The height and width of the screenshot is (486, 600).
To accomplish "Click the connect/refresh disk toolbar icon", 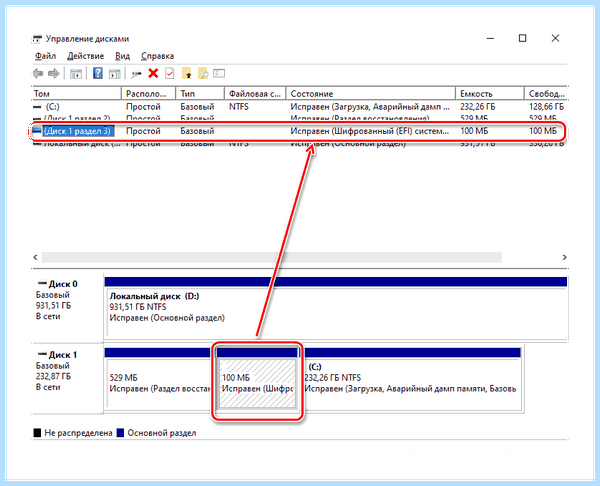I will [x=136, y=74].
